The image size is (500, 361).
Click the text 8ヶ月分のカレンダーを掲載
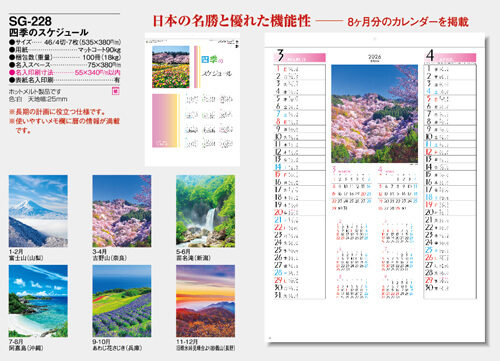click(x=408, y=22)
